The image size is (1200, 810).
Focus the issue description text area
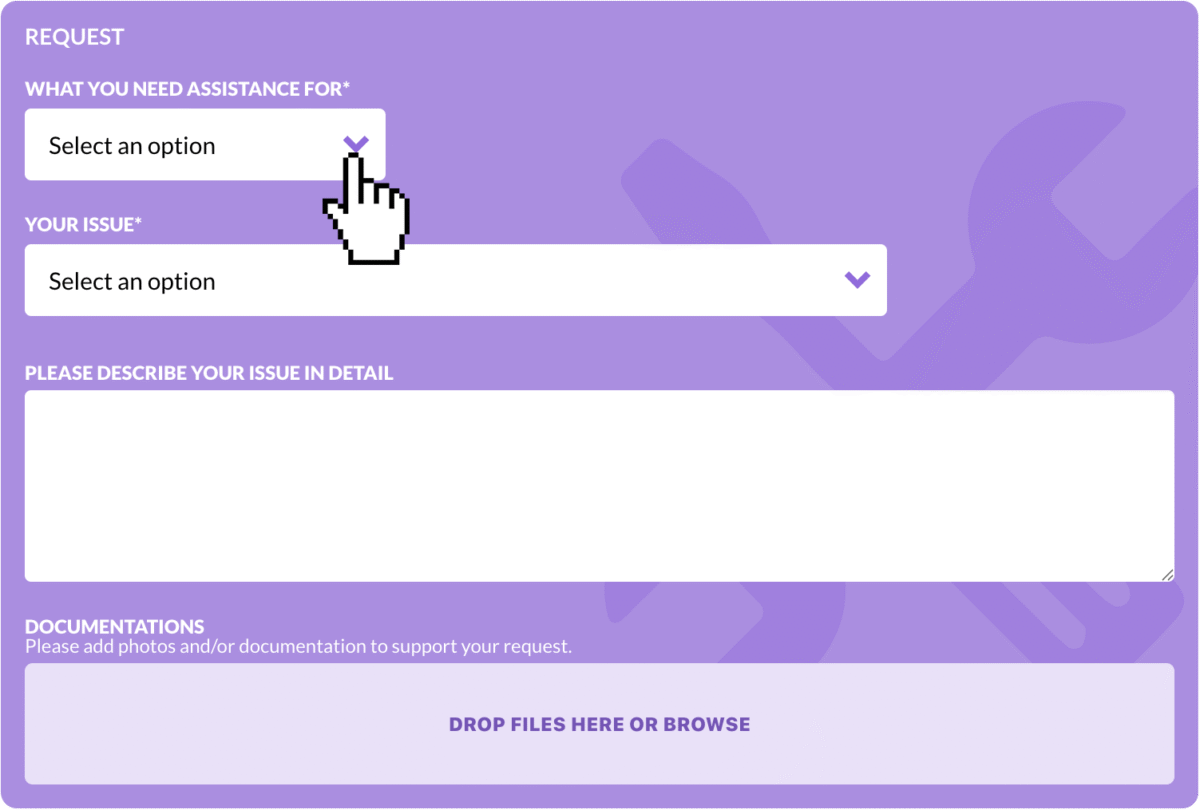(600, 486)
